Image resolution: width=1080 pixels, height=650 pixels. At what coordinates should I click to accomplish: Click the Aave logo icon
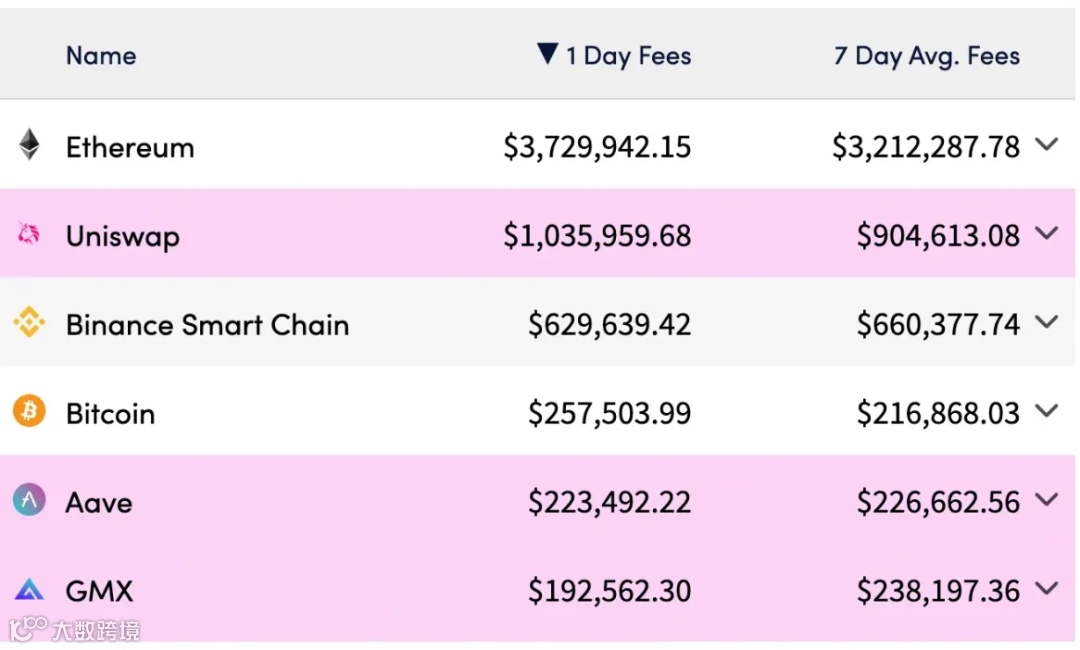tap(29, 500)
